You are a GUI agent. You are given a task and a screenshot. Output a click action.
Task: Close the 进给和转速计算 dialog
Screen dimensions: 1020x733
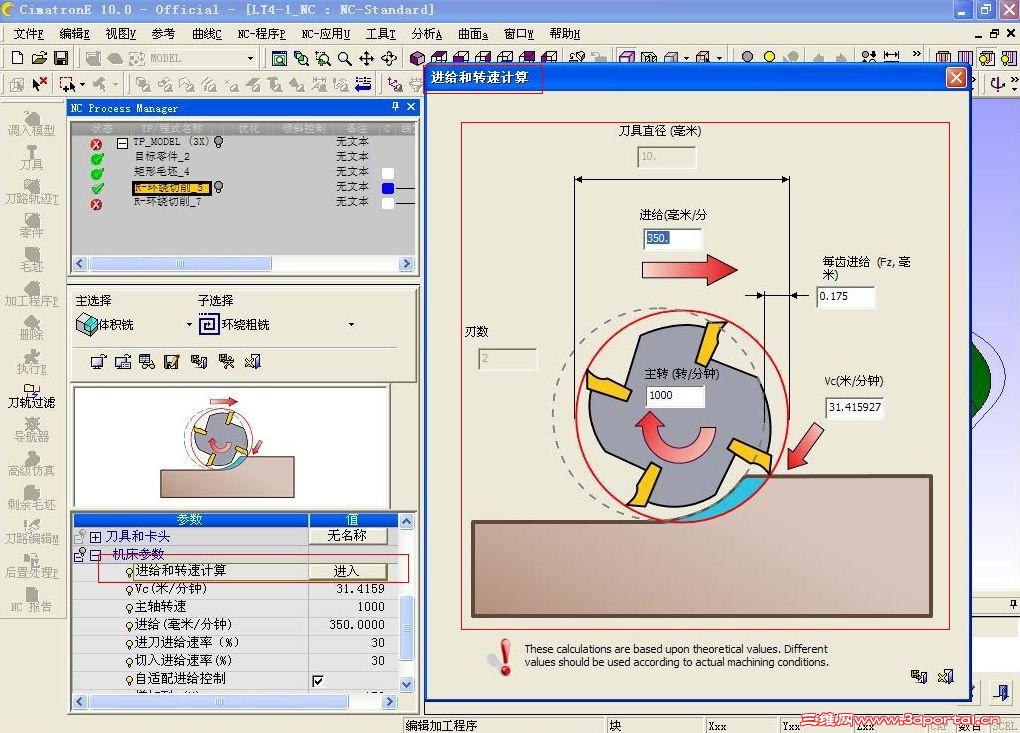click(x=956, y=78)
